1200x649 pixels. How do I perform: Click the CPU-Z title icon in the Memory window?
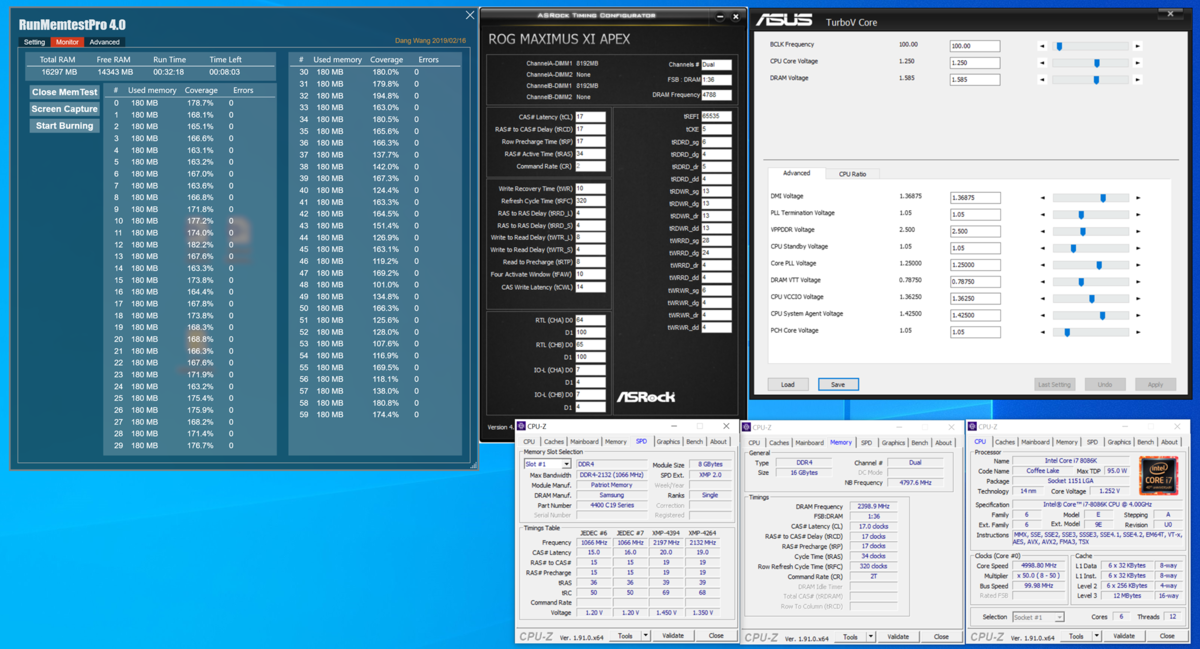click(746, 427)
